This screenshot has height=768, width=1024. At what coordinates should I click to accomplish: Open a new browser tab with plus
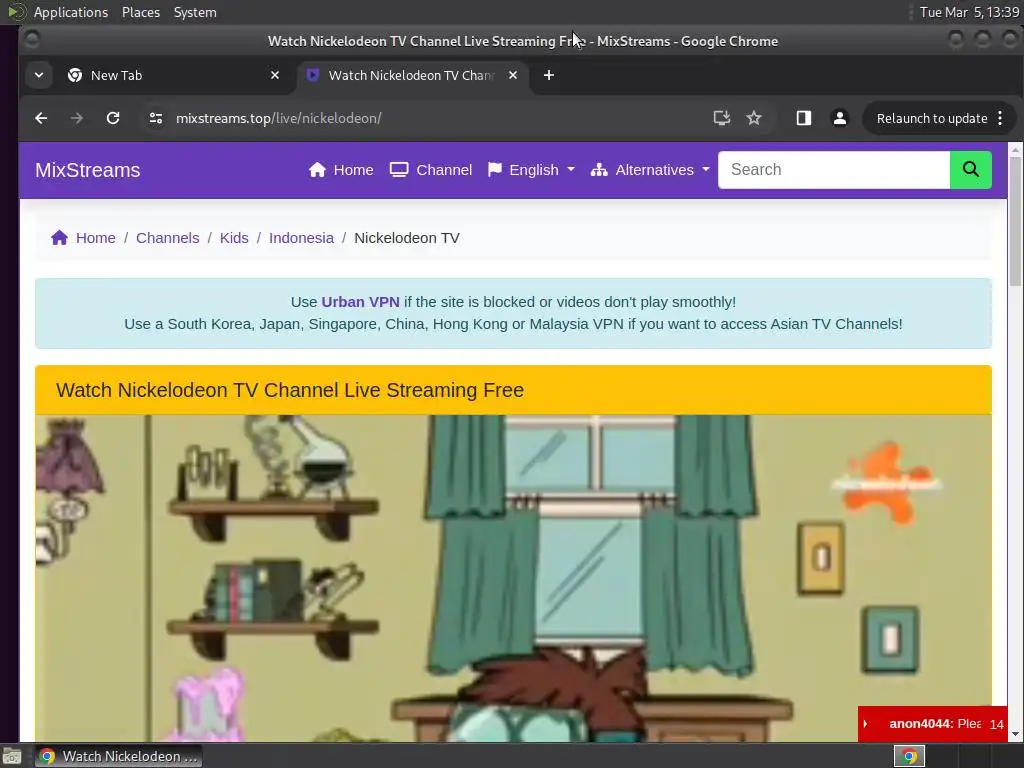pos(549,75)
